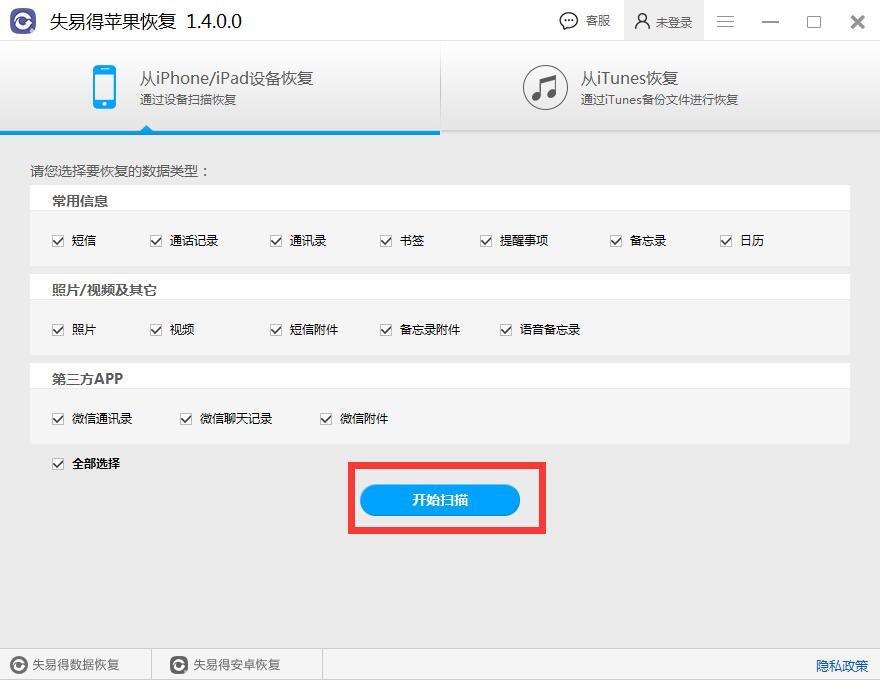Click the app logo icon in title bar

coord(23,21)
